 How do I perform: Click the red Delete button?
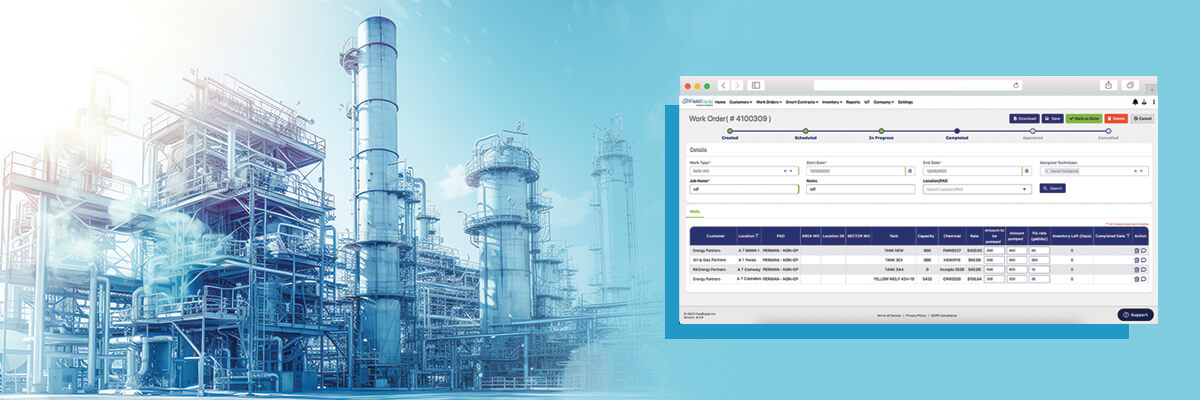point(1116,118)
